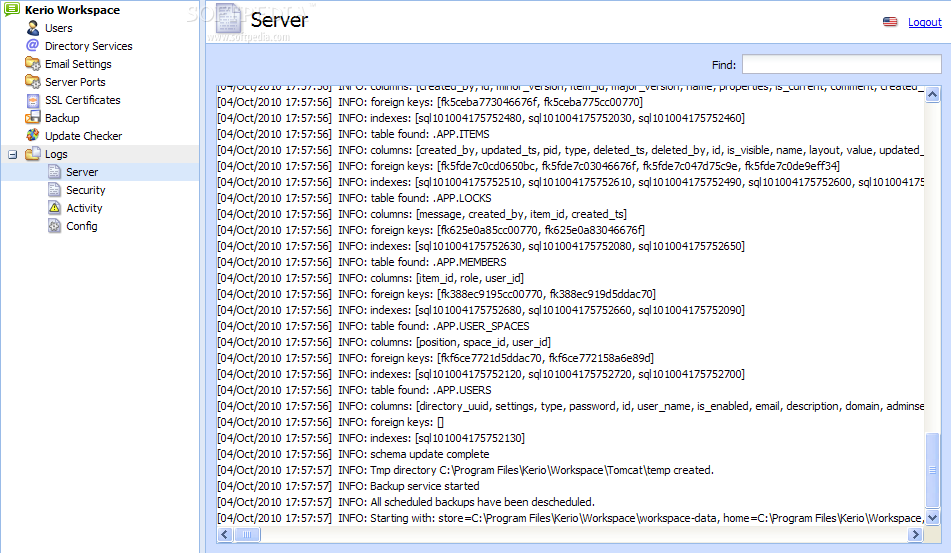Click log line starting 'Starting with: store='
The width and height of the screenshot is (951, 553).
571,518
